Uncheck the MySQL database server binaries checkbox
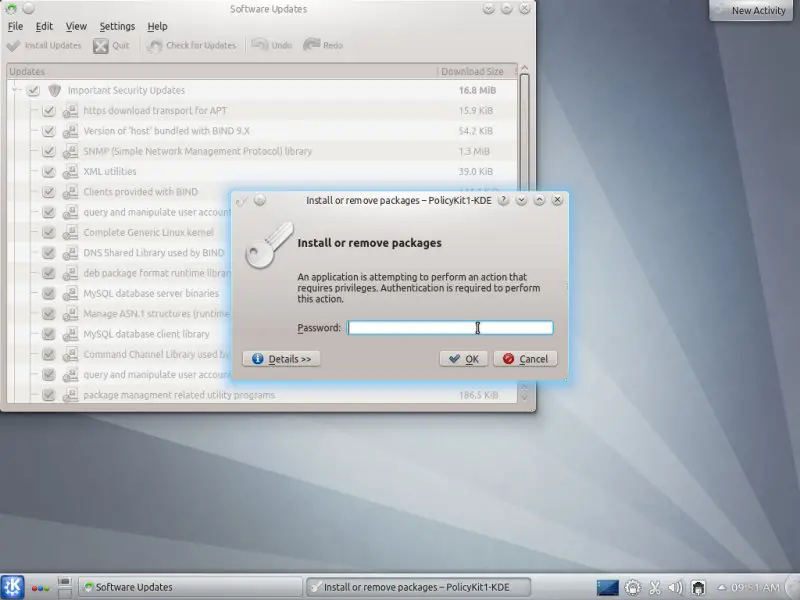This screenshot has width=800, height=600. [48, 293]
